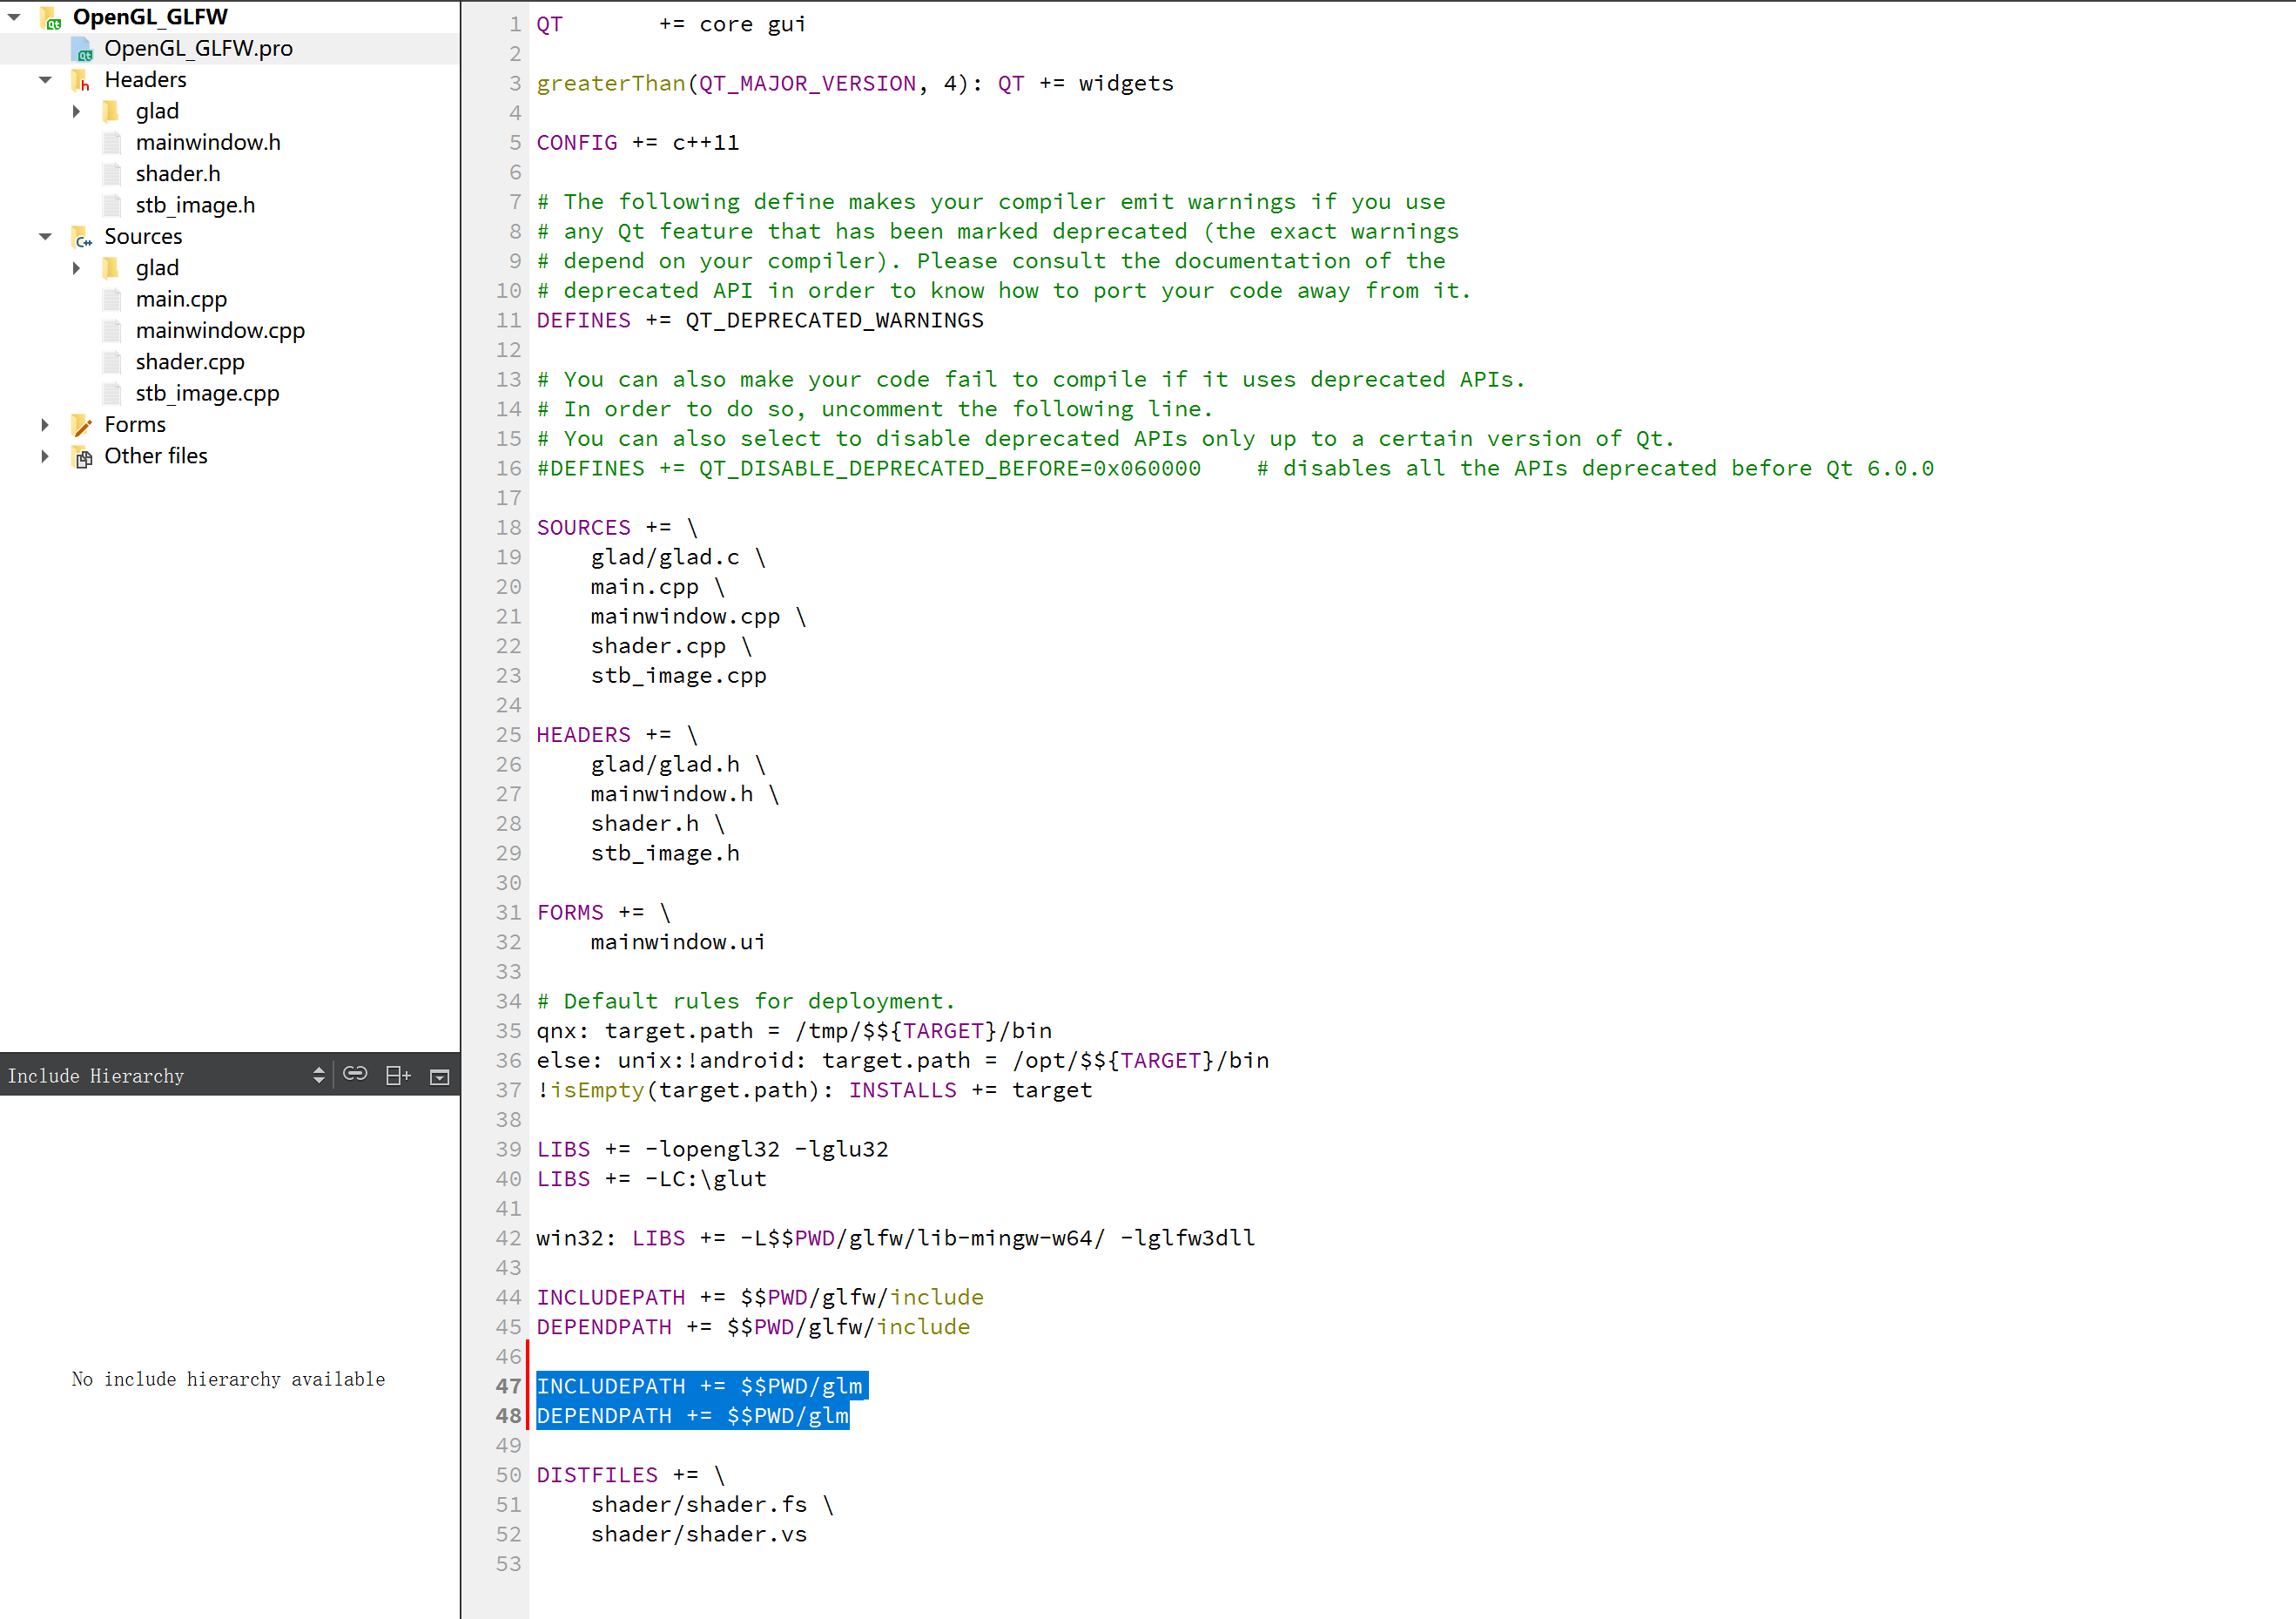This screenshot has width=2296, height=1619.
Task: Click line number 18 in the gutter
Action: pos(508,527)
